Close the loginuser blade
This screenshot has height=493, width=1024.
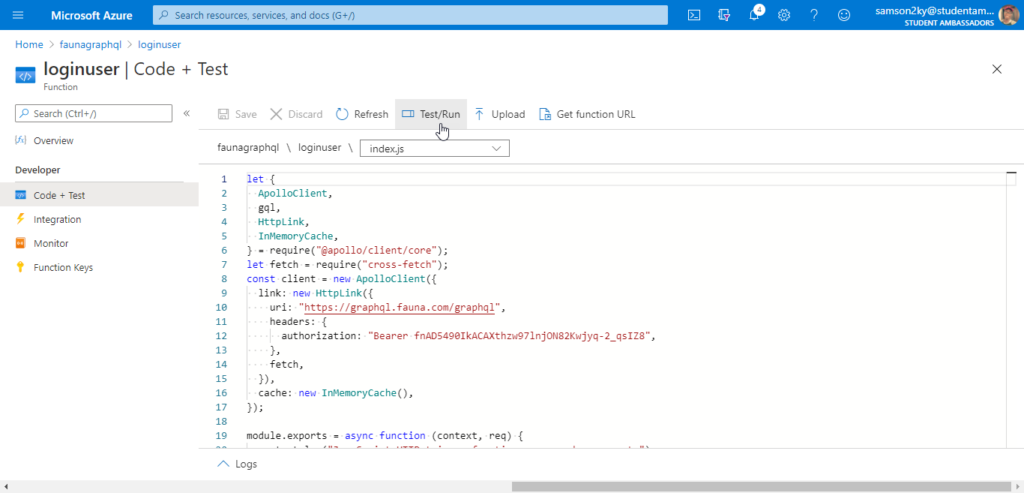(997, 69)
